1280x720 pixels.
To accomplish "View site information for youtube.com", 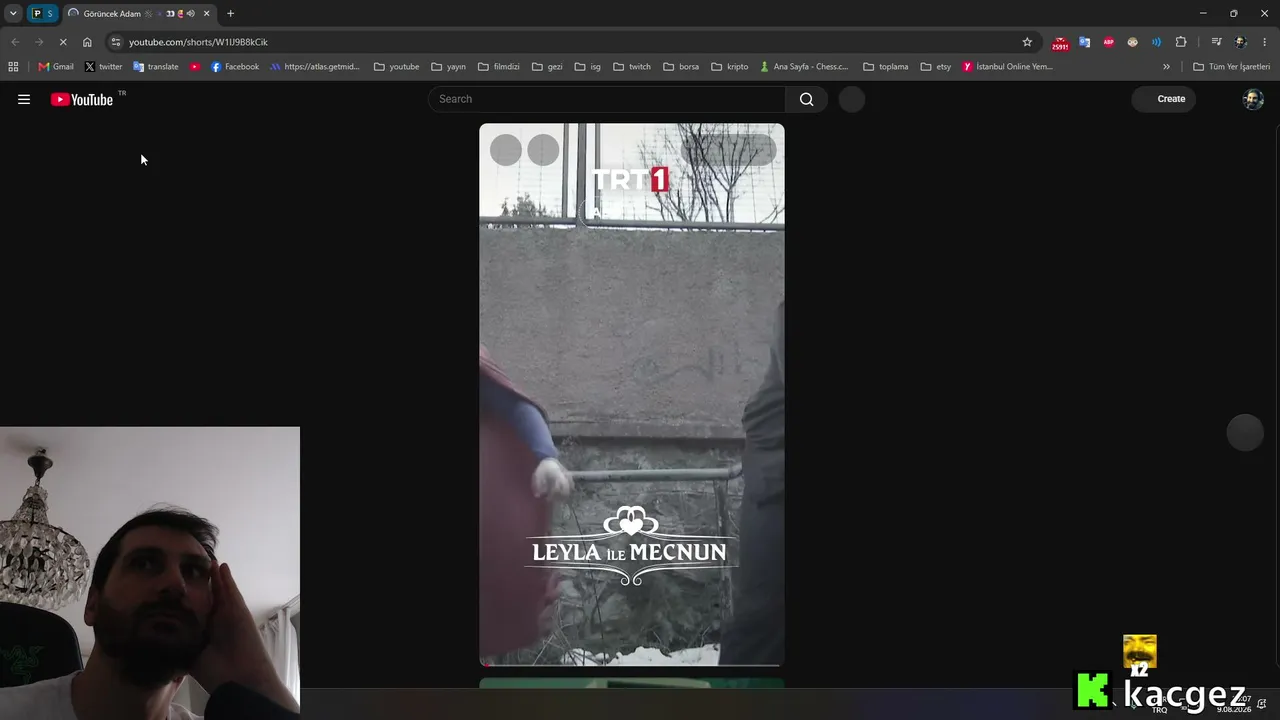I will (116, 42).
